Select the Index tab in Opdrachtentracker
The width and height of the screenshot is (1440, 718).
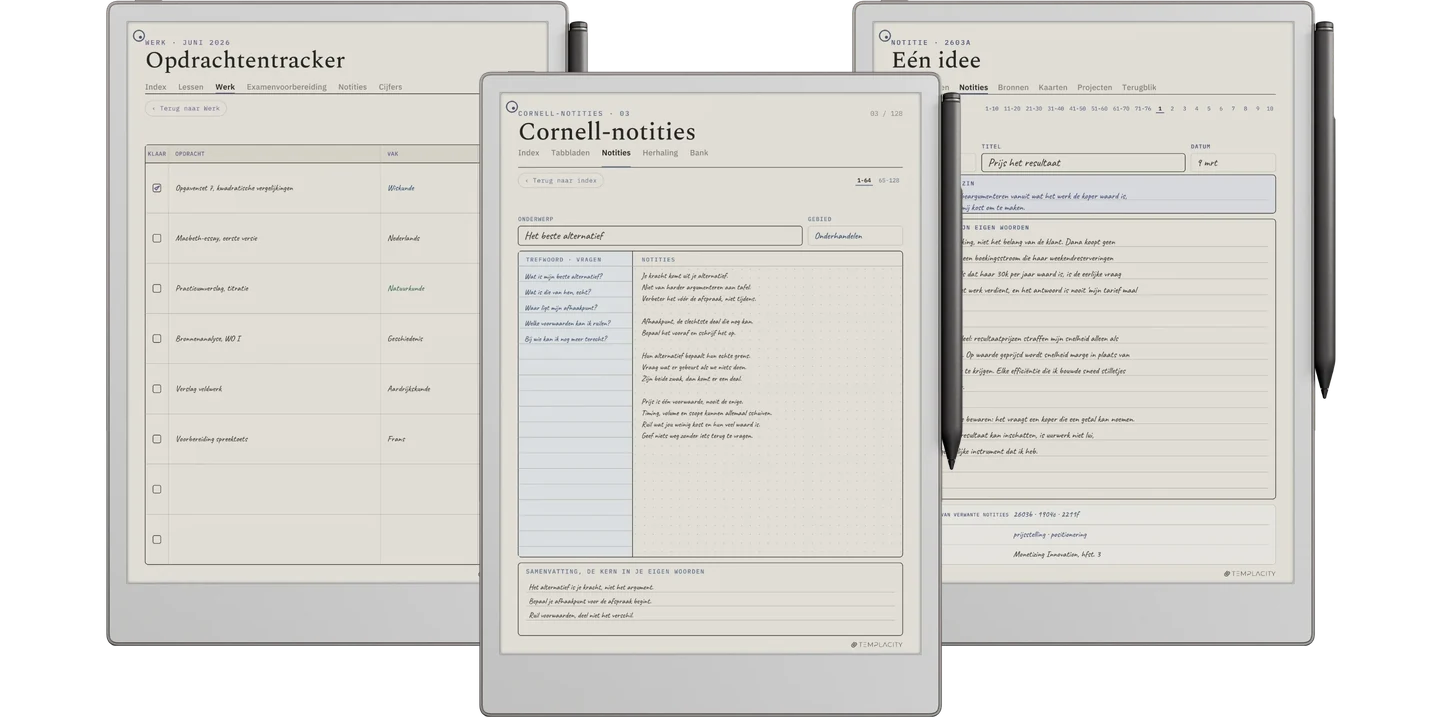pos(156,87)
